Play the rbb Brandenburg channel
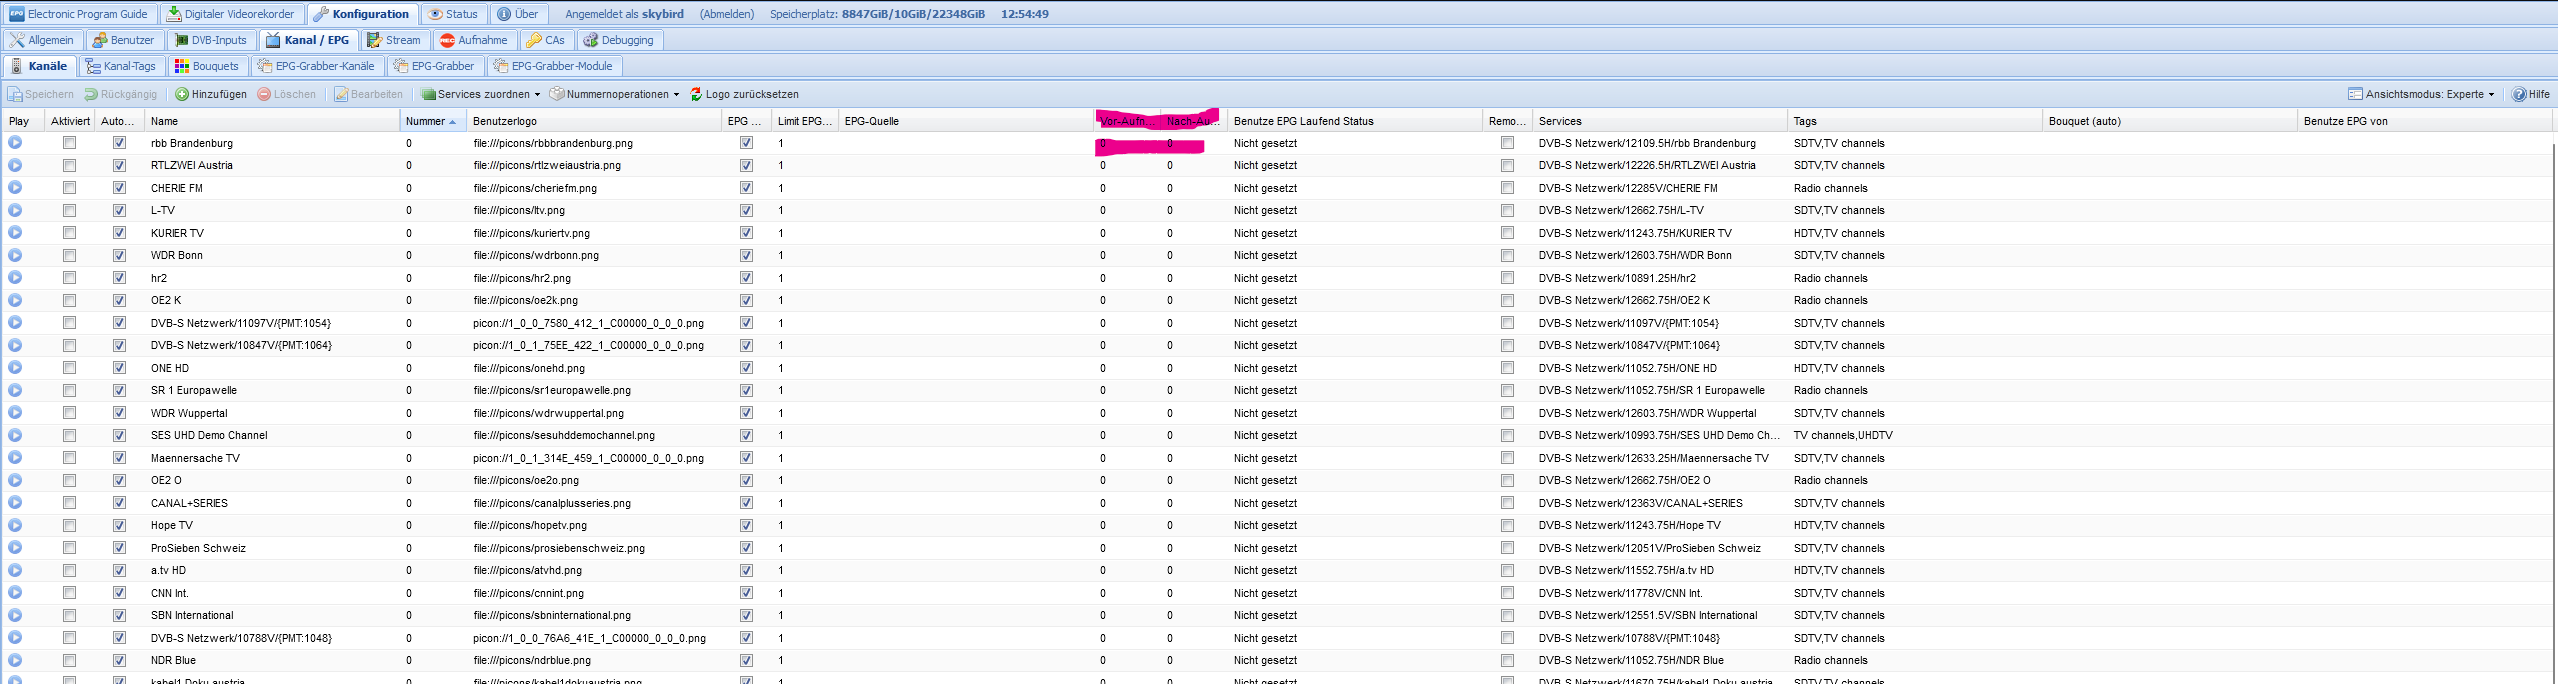The height and width of the screenshot is (684, 2558). coord(15,143)
